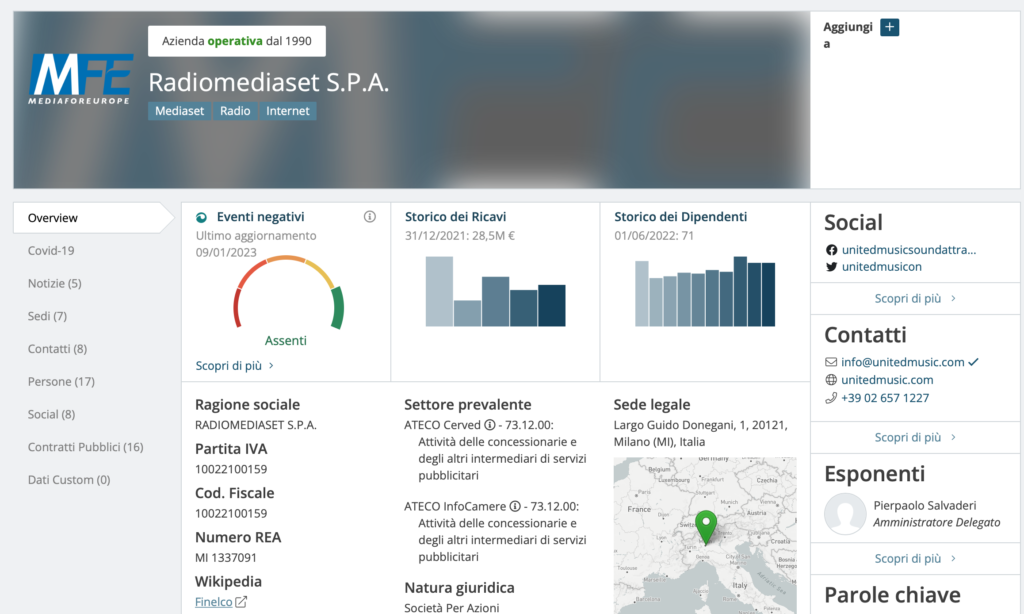The image size is (1024, 614).
Task: Click the phone icon in Contatti
Action: [831, 398]
